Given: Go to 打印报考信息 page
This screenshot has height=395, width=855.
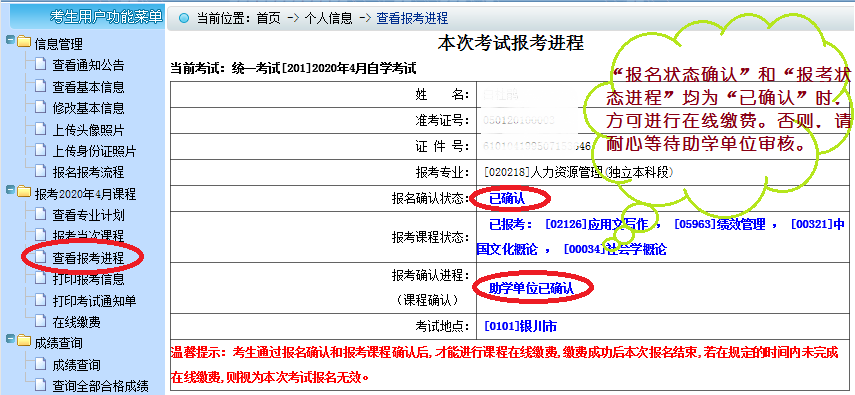Looking at the screenshot, I should [x=88, y=279].
